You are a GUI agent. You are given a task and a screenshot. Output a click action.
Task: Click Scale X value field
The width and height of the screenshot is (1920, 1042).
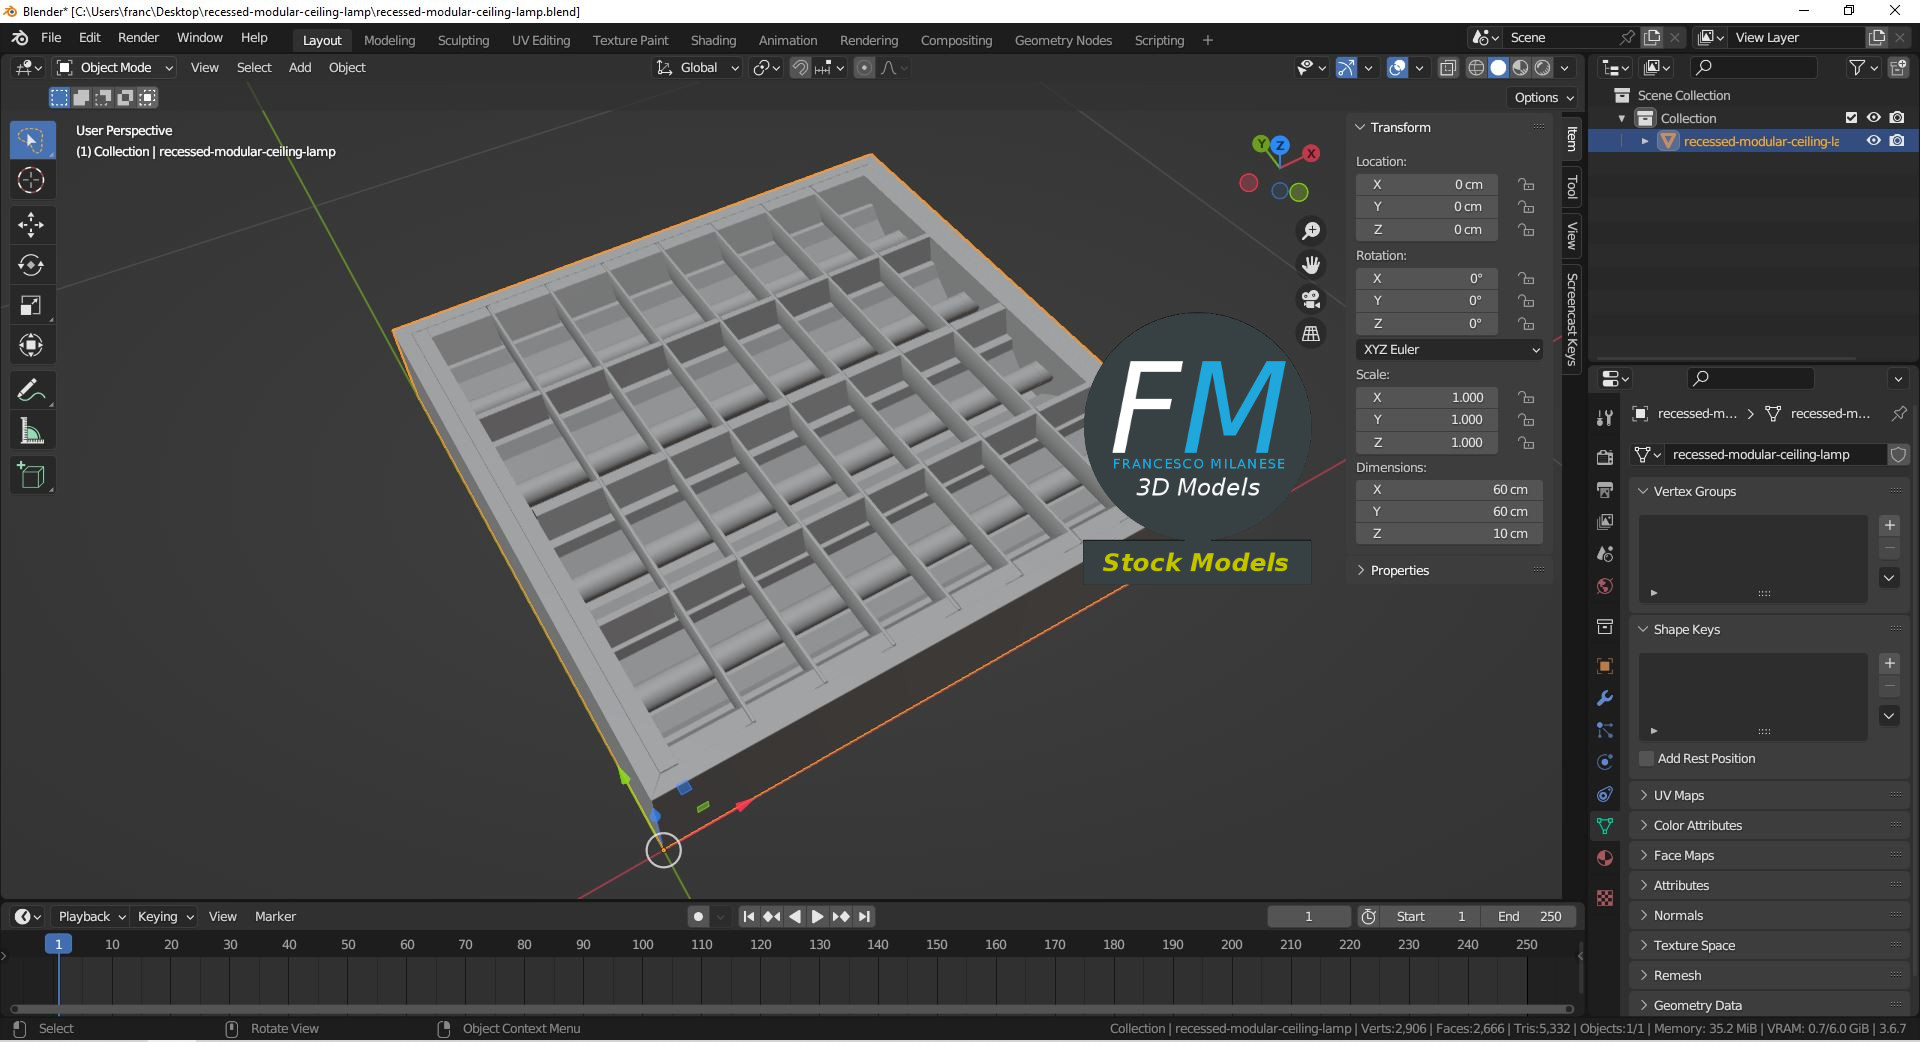[x=1427, y=398]
